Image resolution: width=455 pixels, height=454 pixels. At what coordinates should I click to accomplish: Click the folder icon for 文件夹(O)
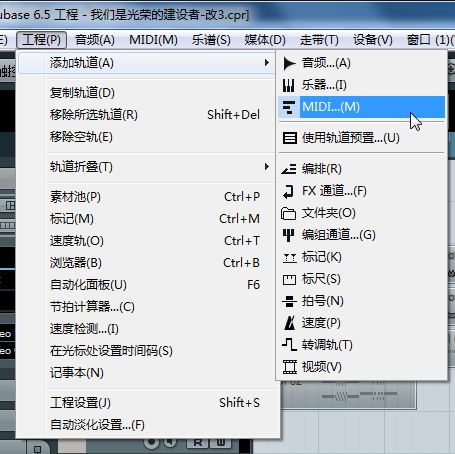pos(288,213)
